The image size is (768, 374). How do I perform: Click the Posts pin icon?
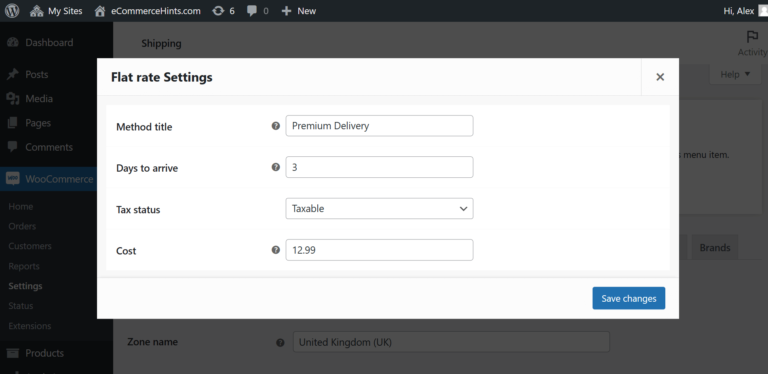click(13, 74)
